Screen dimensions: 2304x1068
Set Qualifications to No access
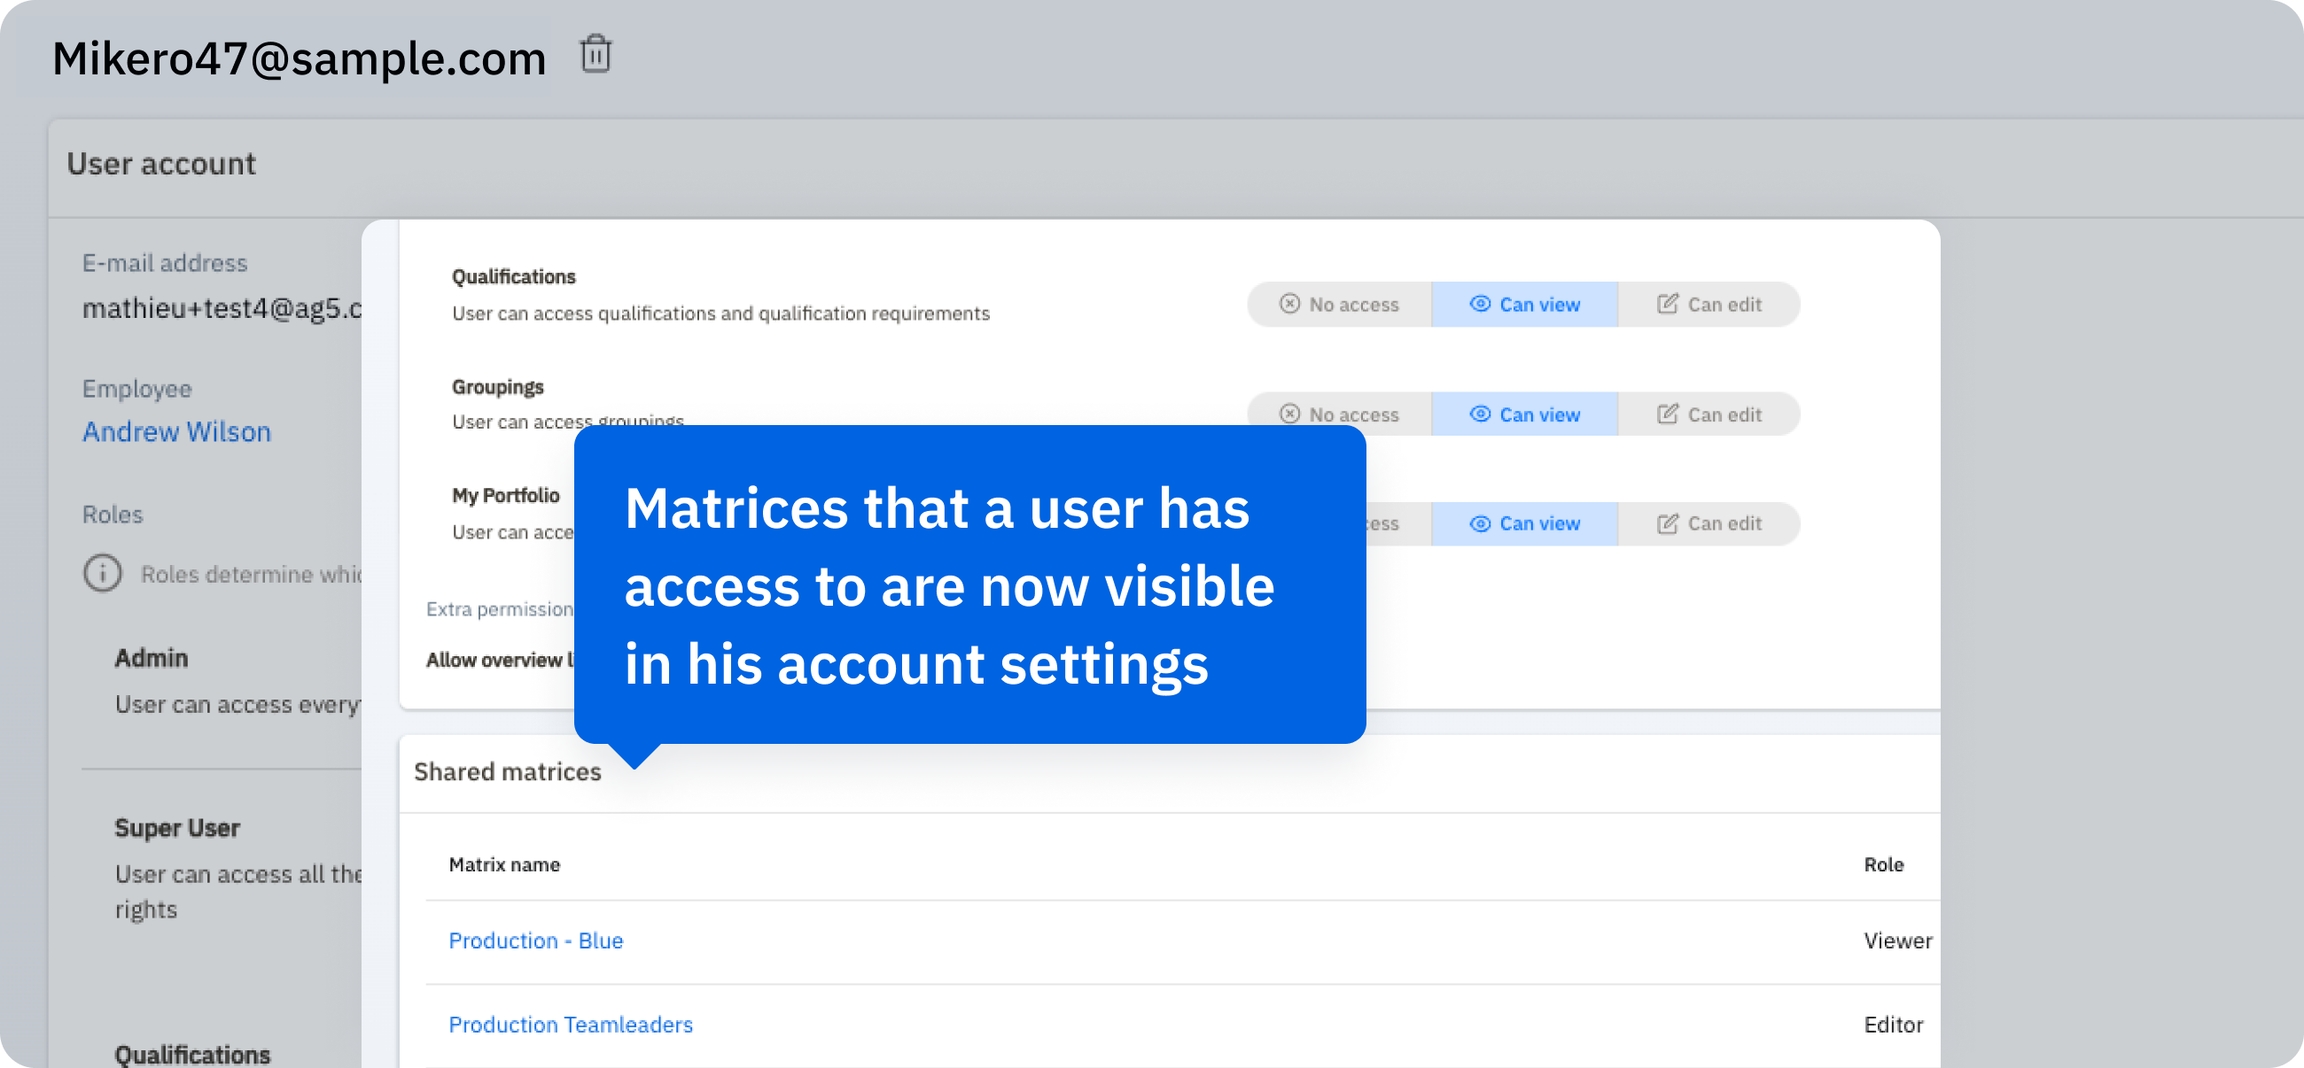[1339, 304]
